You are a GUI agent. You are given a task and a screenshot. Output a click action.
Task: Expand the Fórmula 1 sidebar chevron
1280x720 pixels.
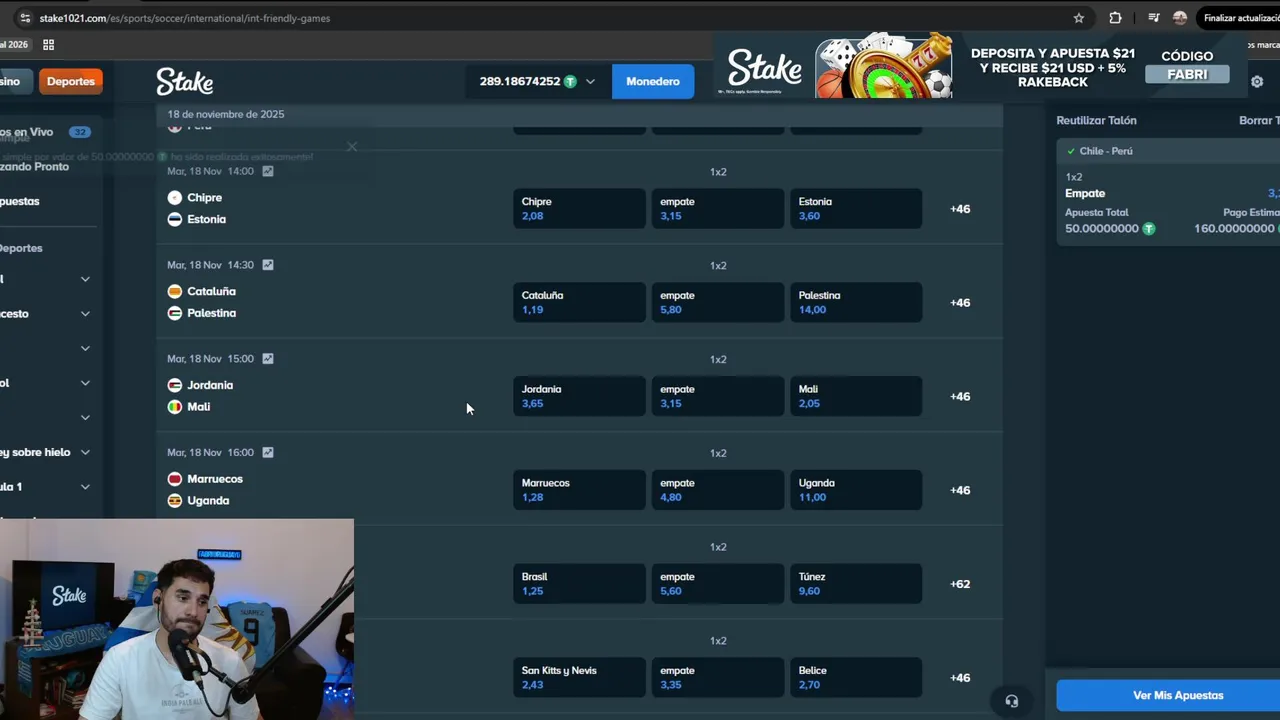click(85, 487)
